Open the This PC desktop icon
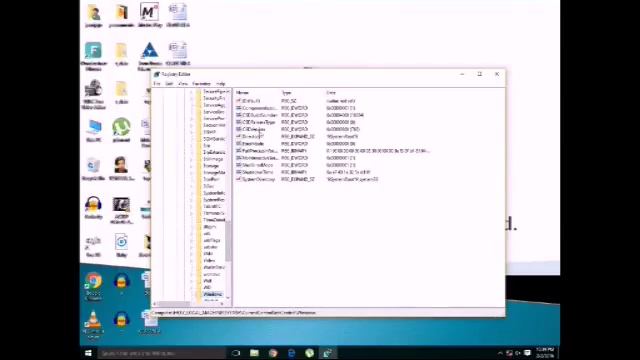This screenshot has height=360, width=640. [x=93, y=131]
